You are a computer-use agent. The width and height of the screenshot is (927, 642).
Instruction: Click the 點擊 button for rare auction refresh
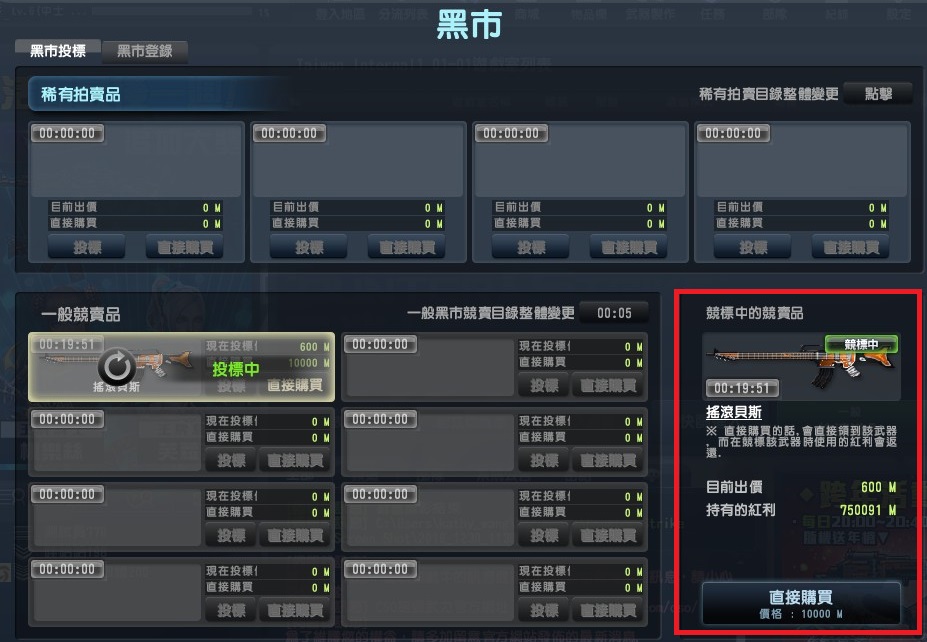pos(878,94)
